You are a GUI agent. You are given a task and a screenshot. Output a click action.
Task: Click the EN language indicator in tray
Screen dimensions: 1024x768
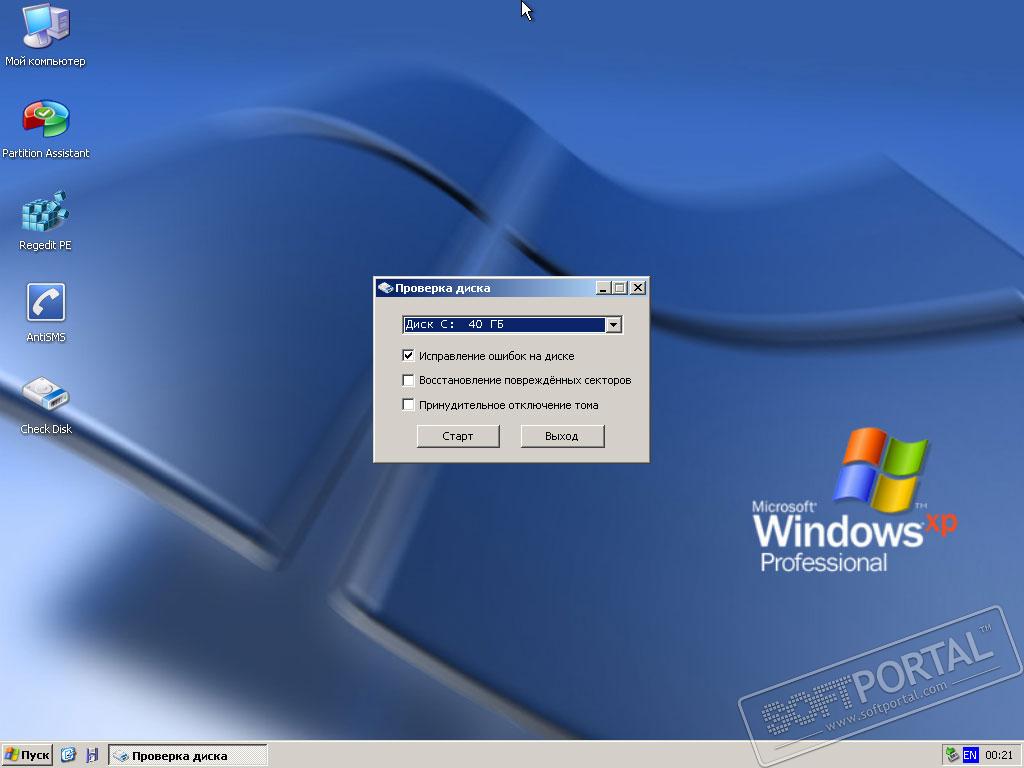coord(970,756)
